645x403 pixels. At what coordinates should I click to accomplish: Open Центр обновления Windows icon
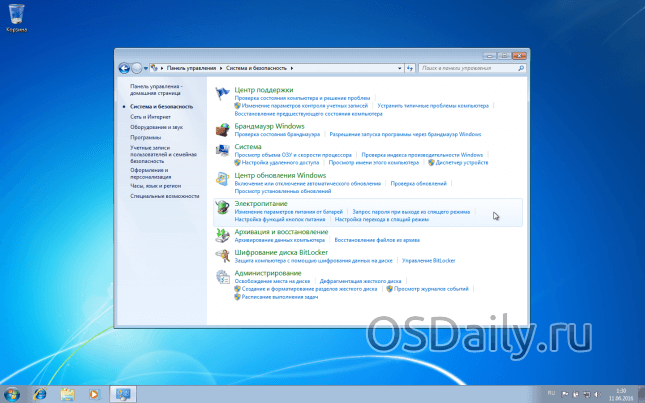click(222, 179)
